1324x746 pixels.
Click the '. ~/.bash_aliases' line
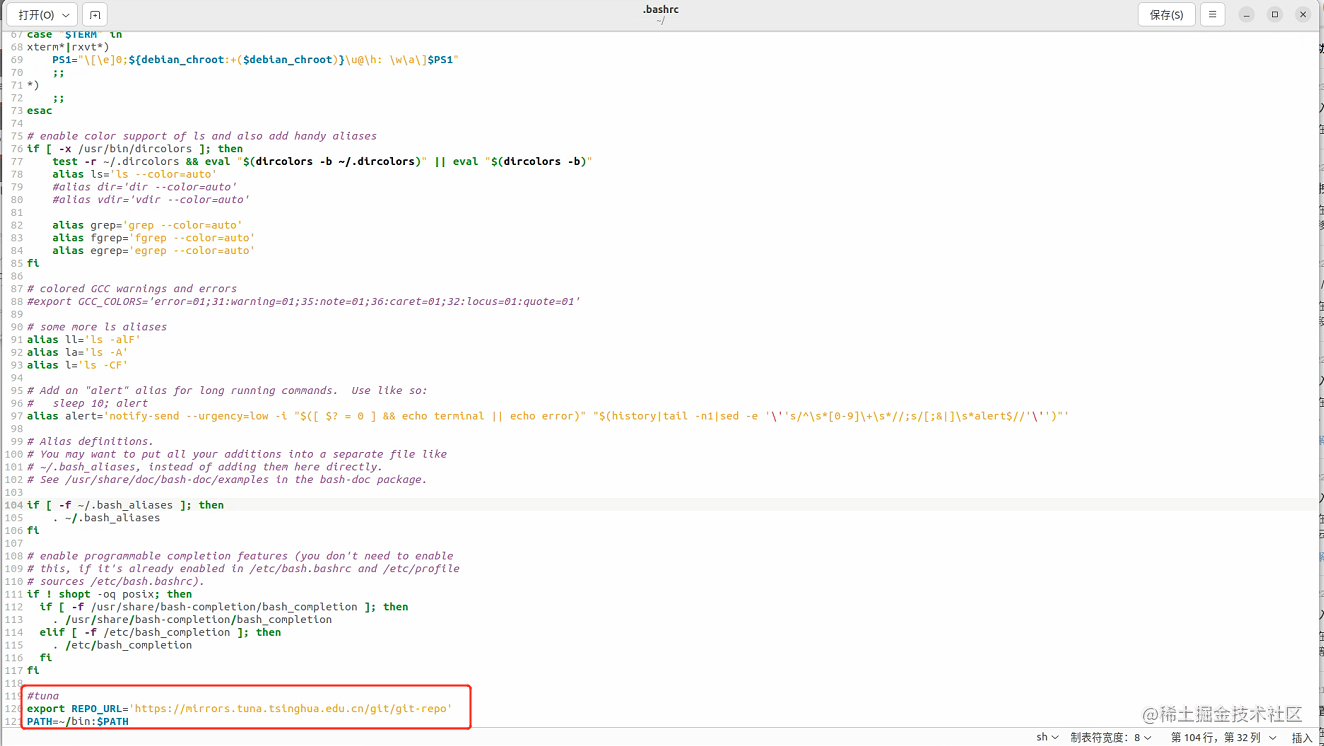(x=106, y=518)
